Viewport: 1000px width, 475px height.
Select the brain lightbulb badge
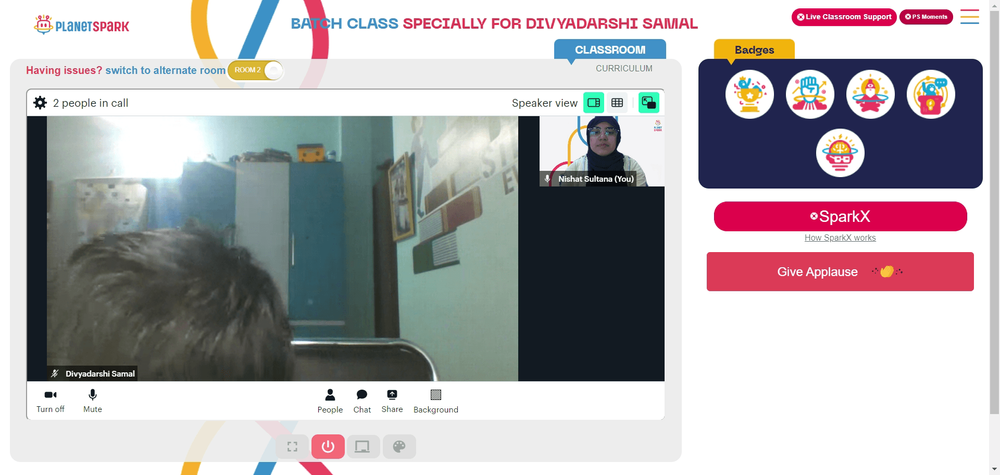click(x=840, y=153)
